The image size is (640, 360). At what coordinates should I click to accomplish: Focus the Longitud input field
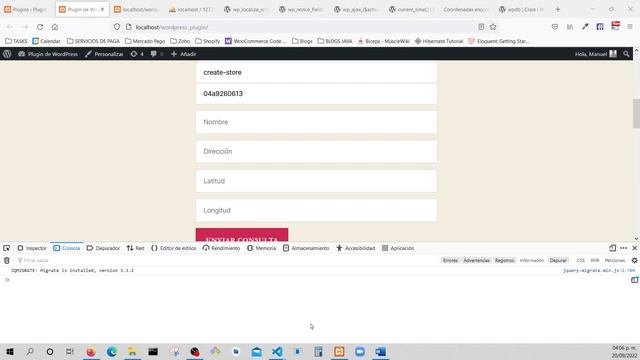(x=316, y=210)
